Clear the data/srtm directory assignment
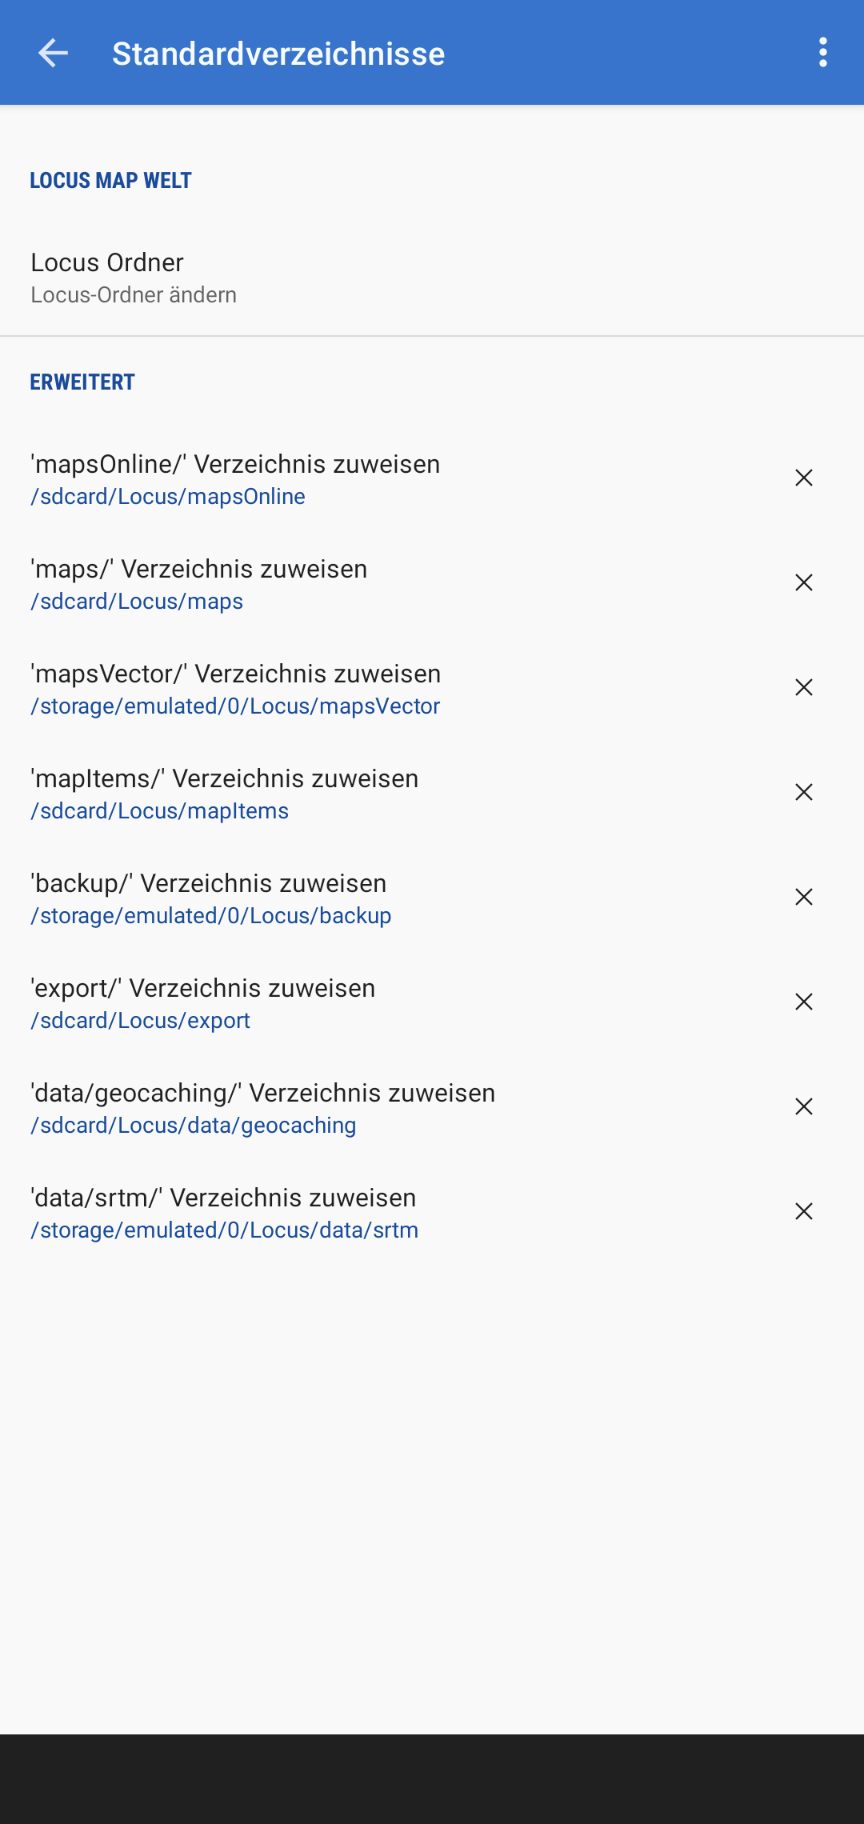Image resolution: width=864 pixels, height=1824 pixels. pyautogui.click(x=803, y=1212)
